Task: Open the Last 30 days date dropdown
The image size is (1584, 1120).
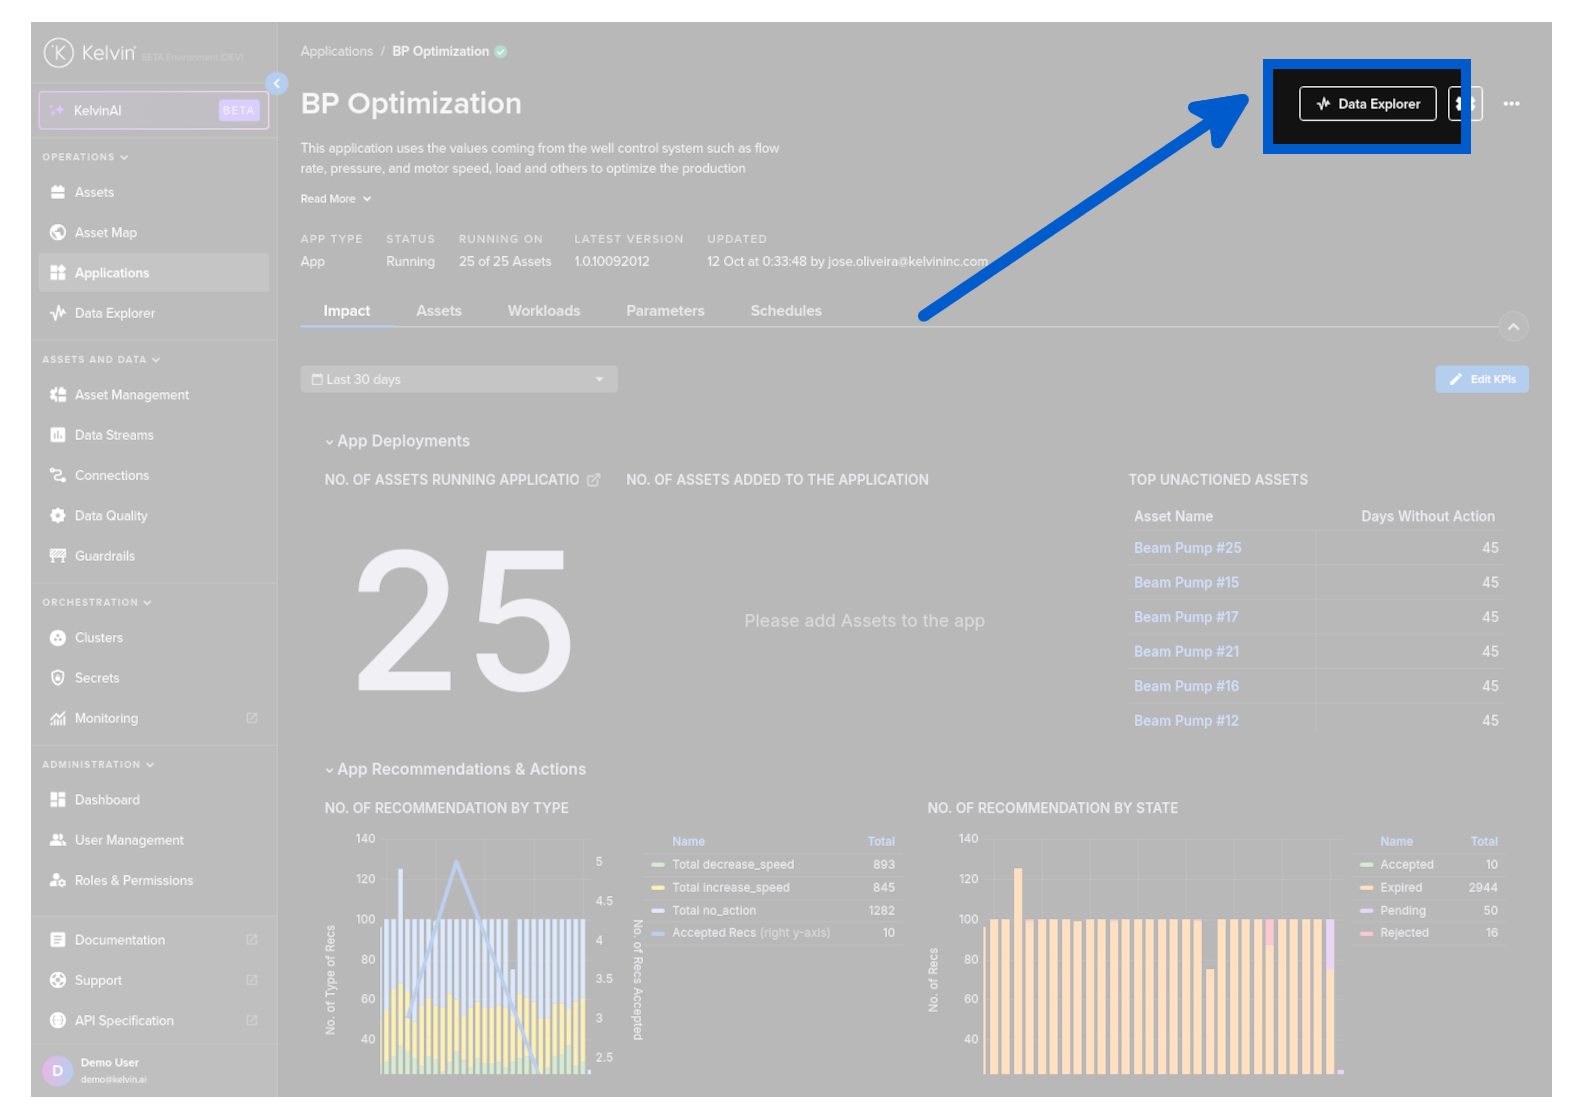Action: click(458, 380)
